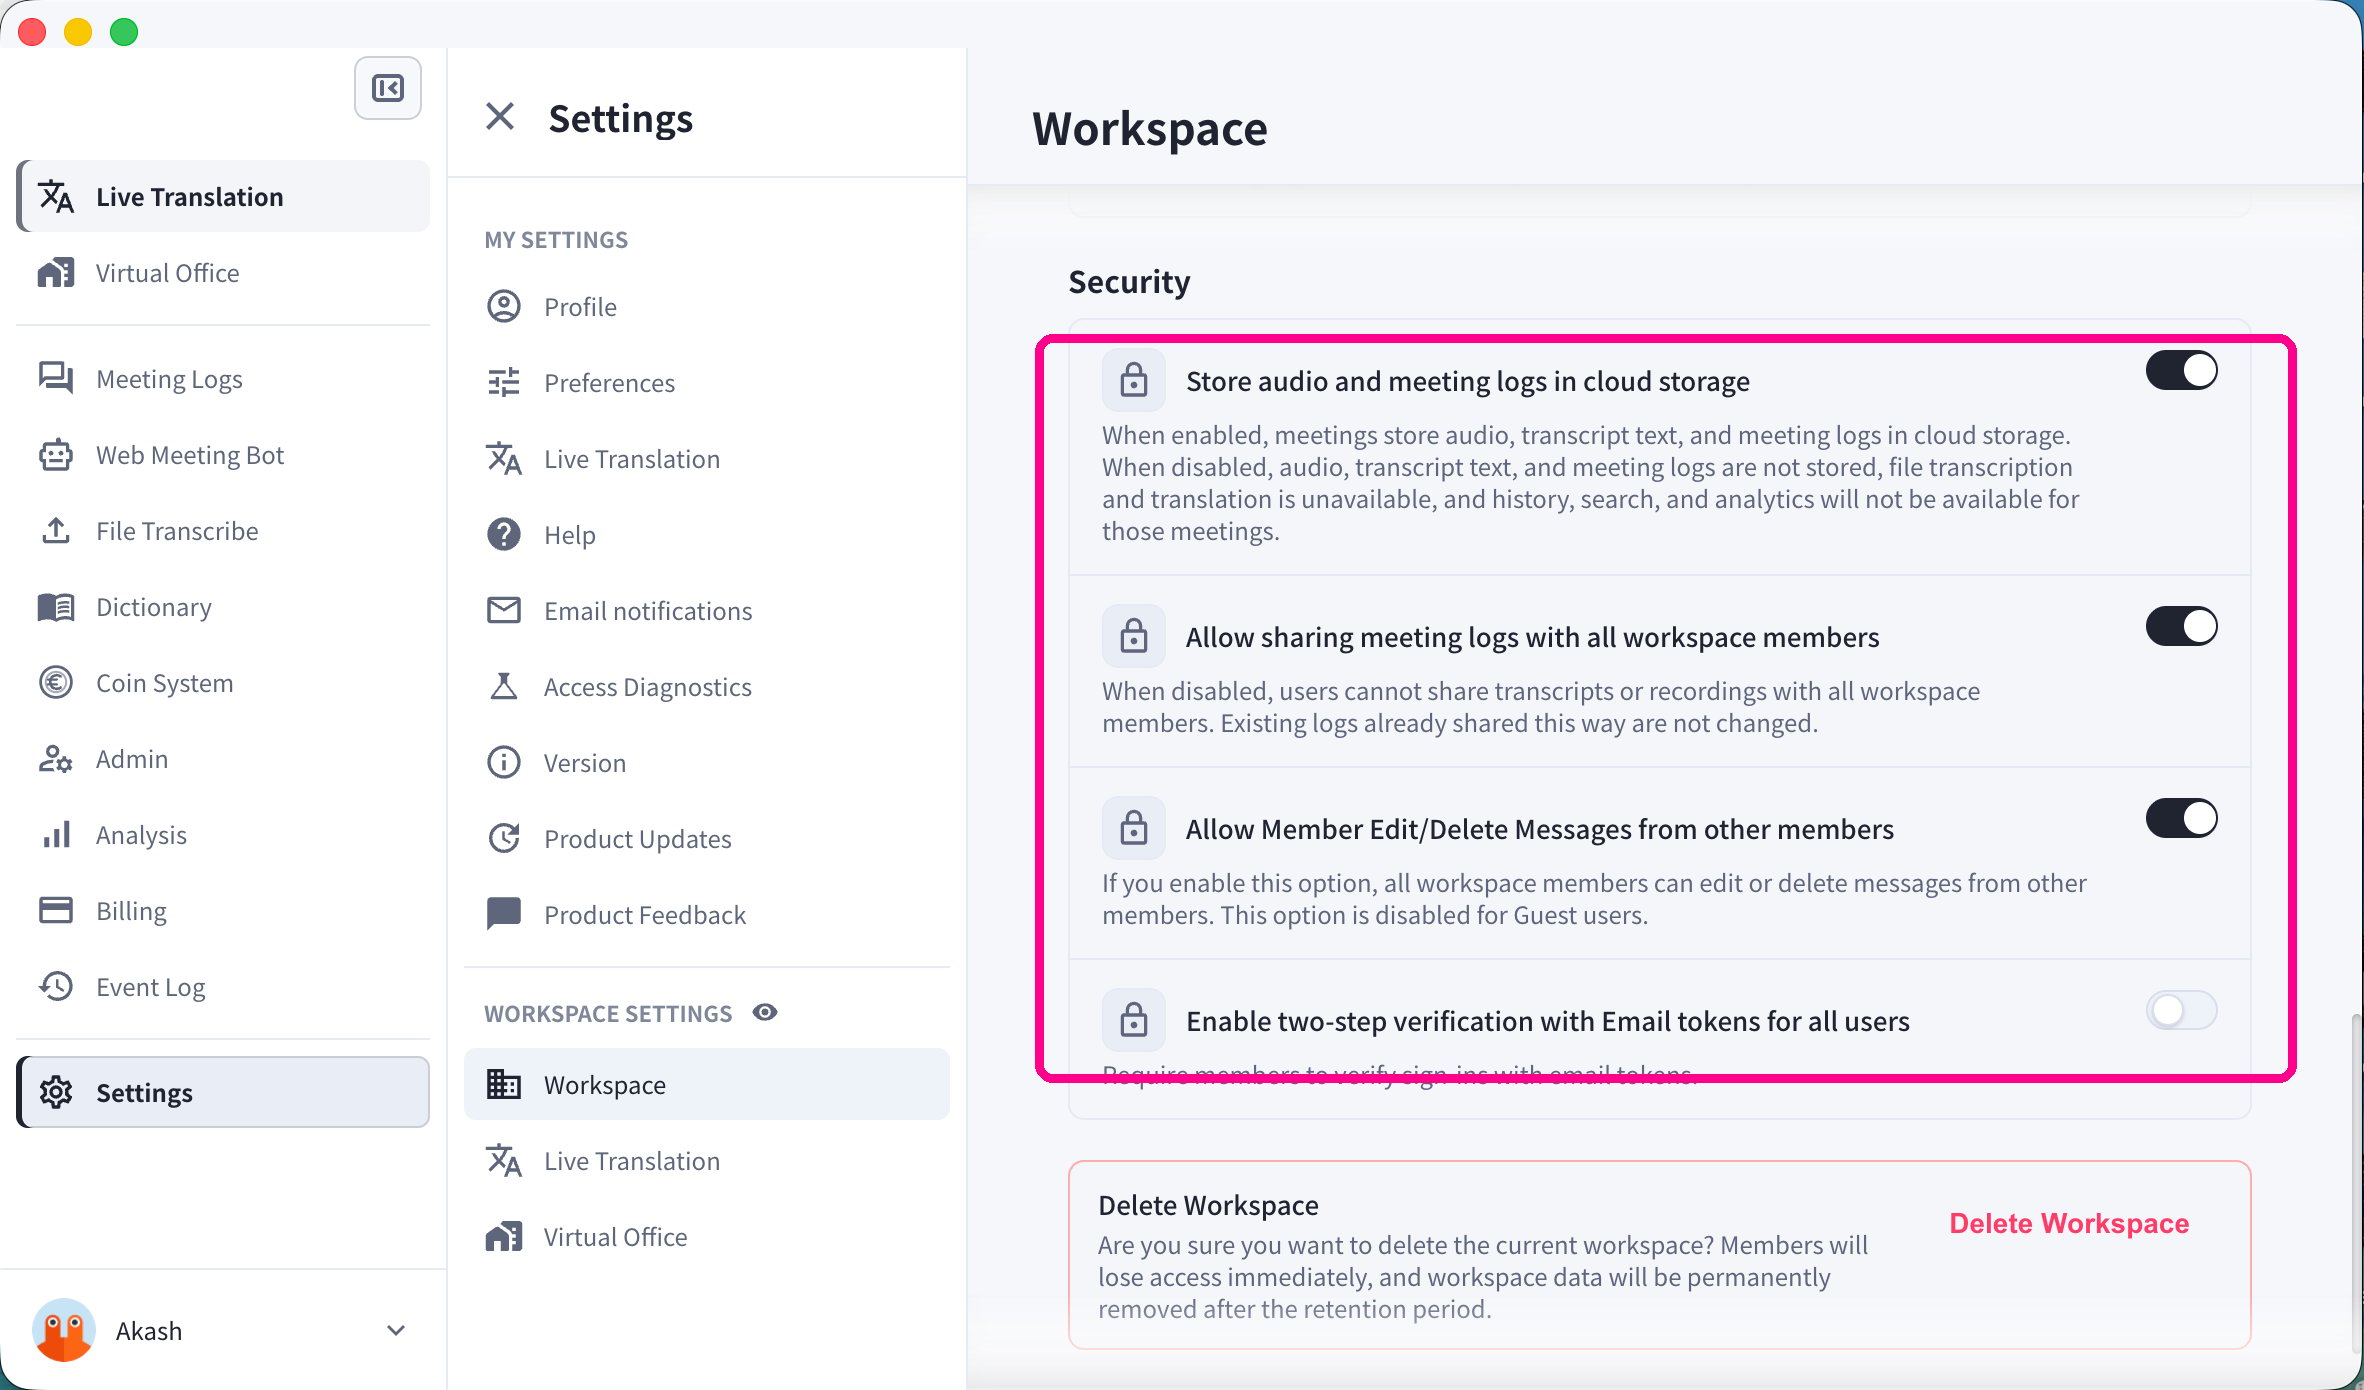
Task: Click lock icon beside cloud storage setting
Action: [1134, 380]
